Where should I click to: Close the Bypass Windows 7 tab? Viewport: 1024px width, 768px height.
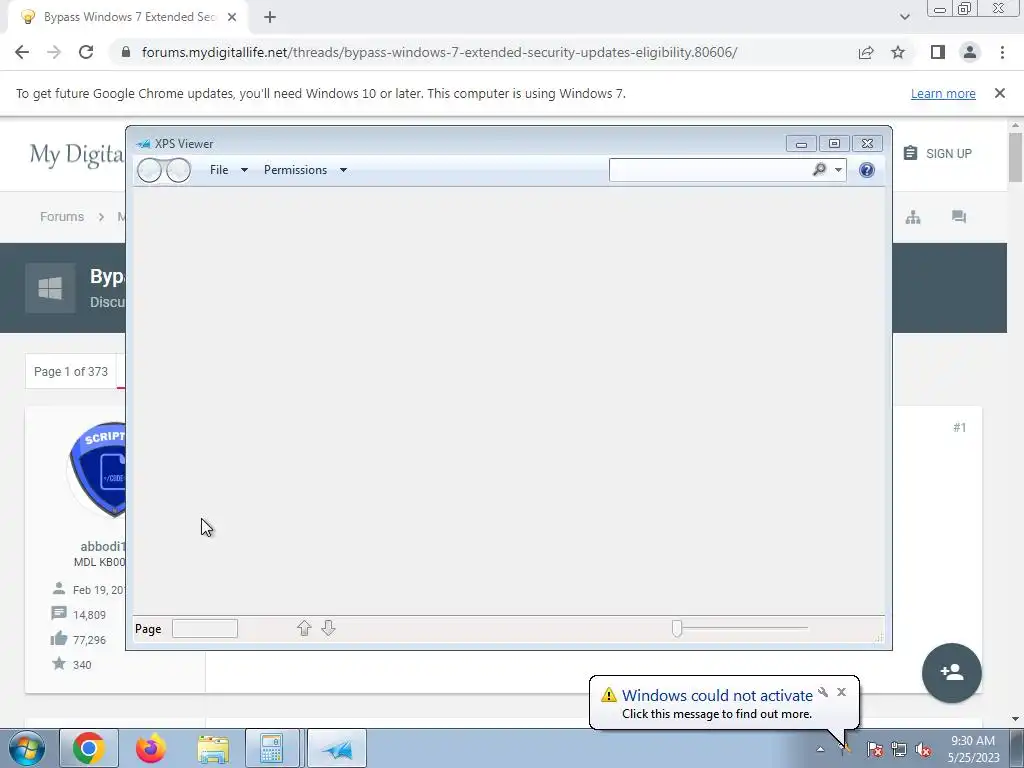(x=232, y=17)
